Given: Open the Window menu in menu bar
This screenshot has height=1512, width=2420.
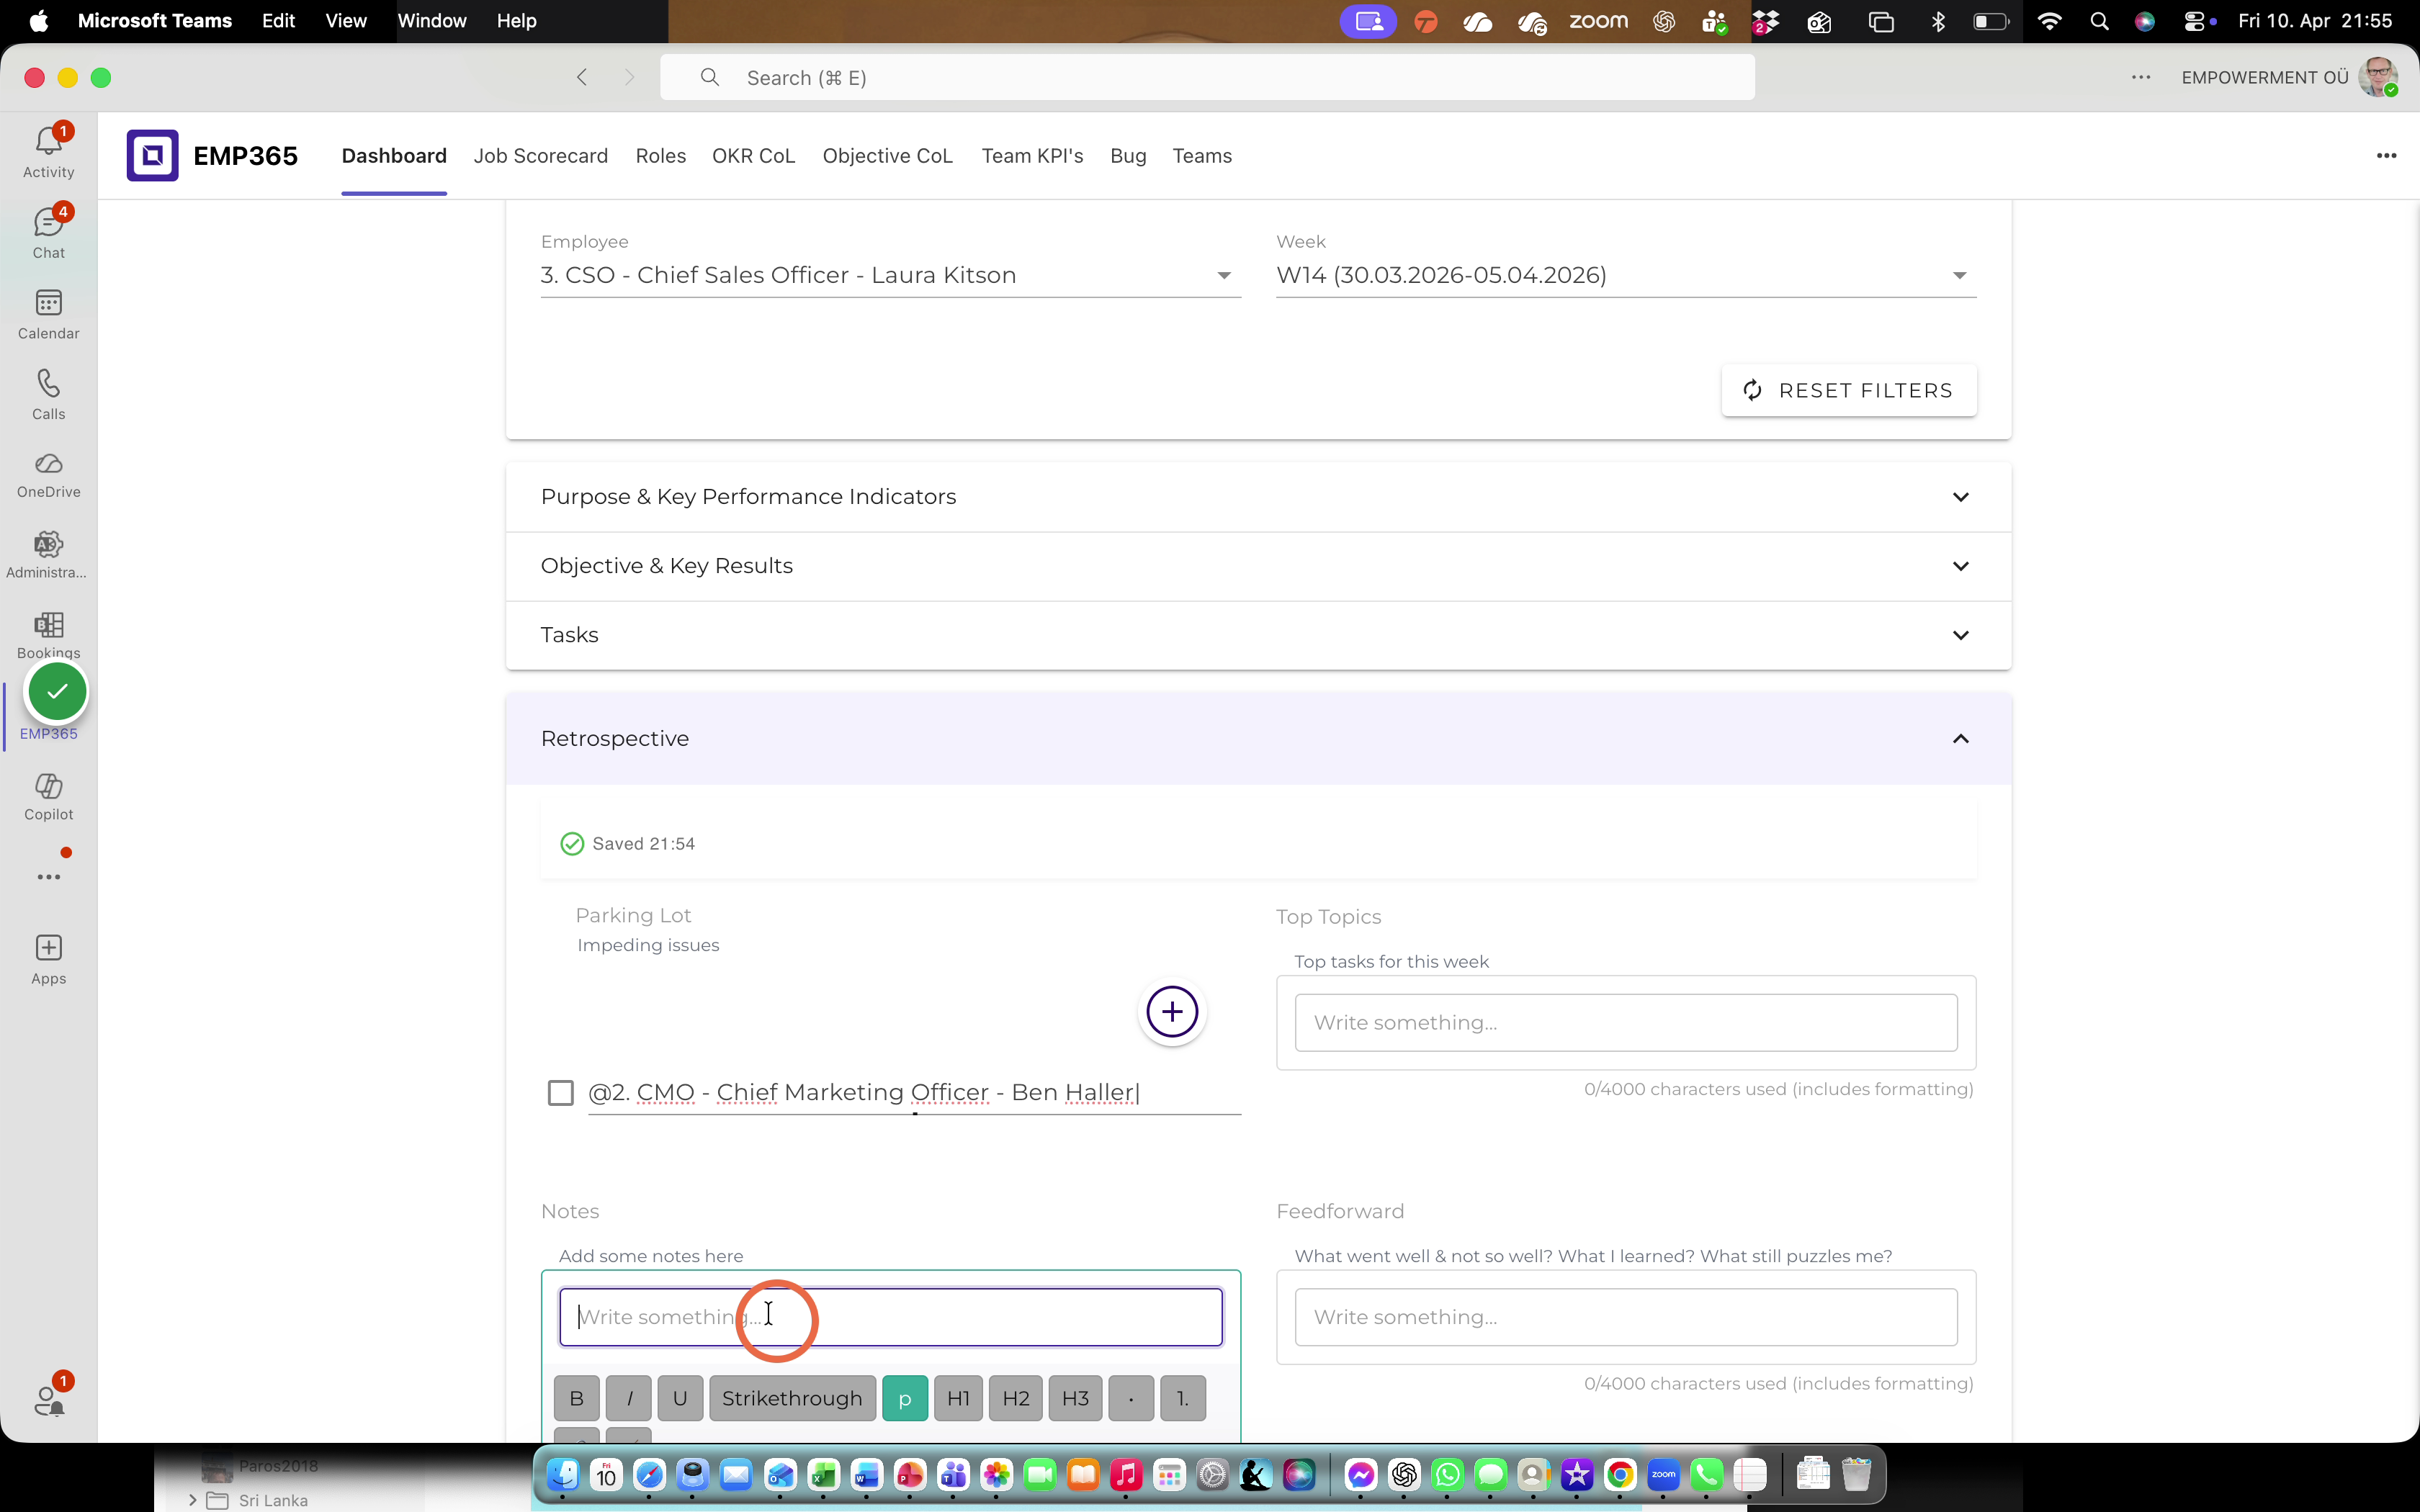Looking at the screenshot, I should coord(432,21).
